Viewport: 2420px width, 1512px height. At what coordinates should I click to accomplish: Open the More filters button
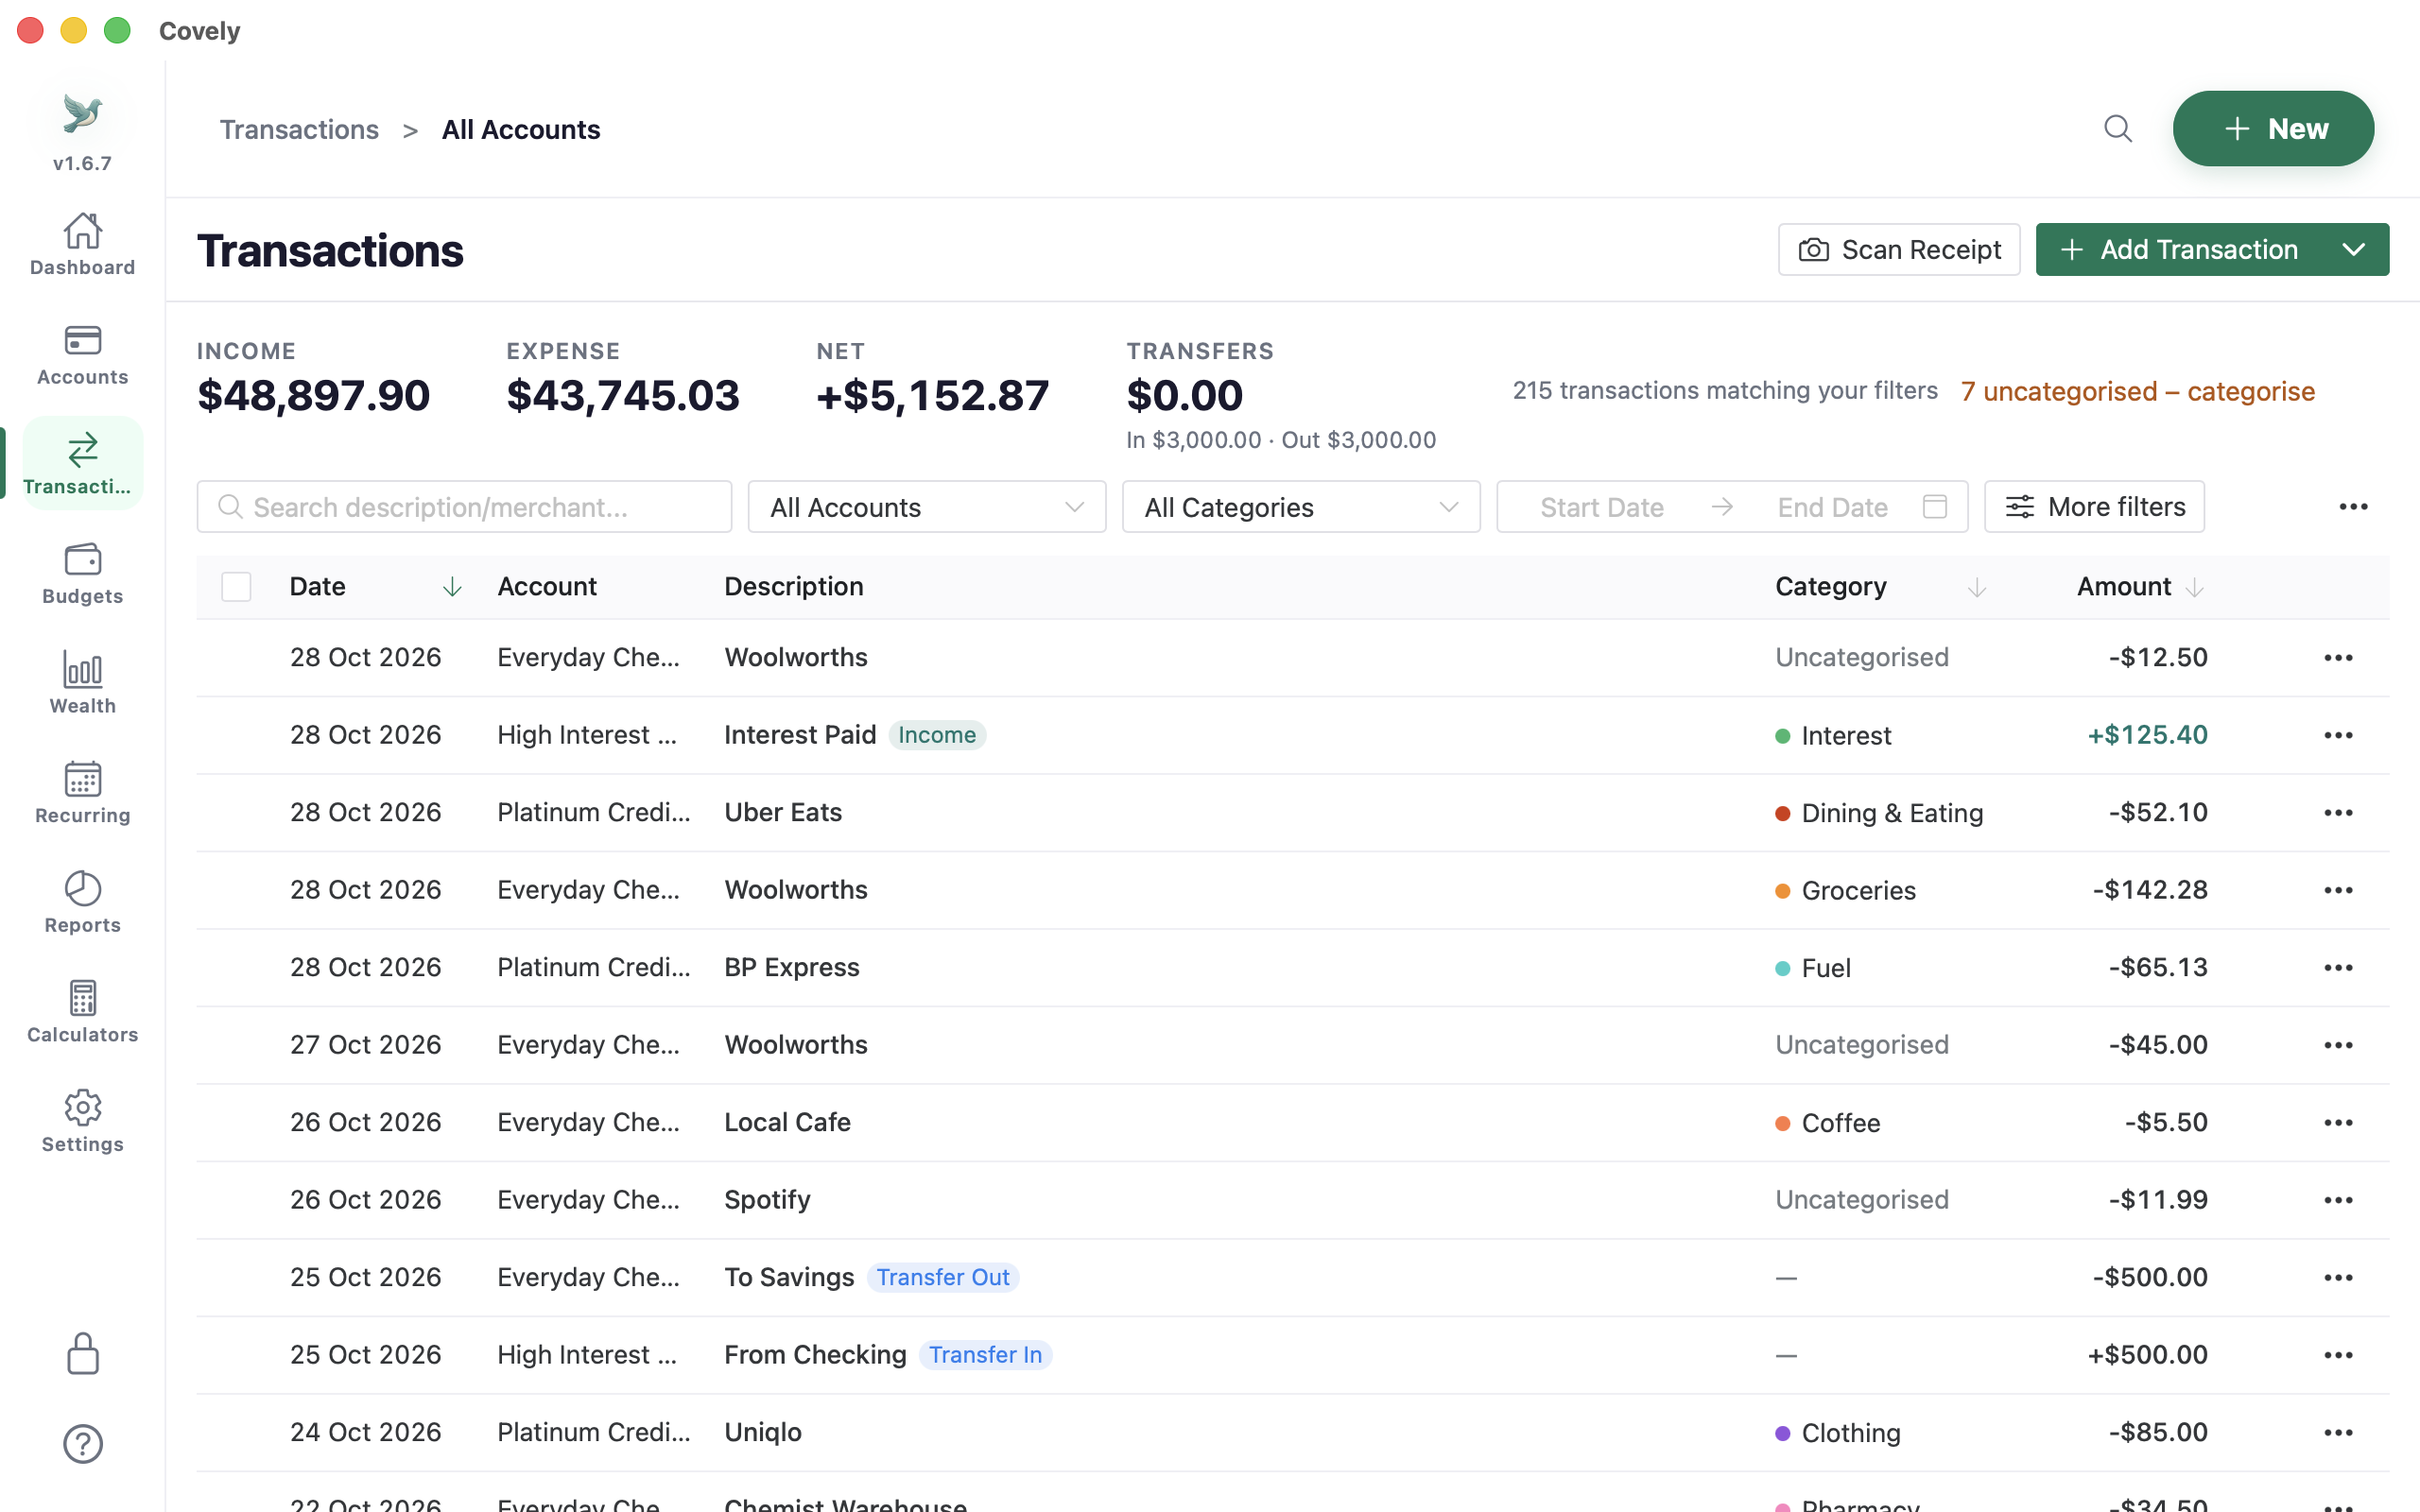point(2094,507)
